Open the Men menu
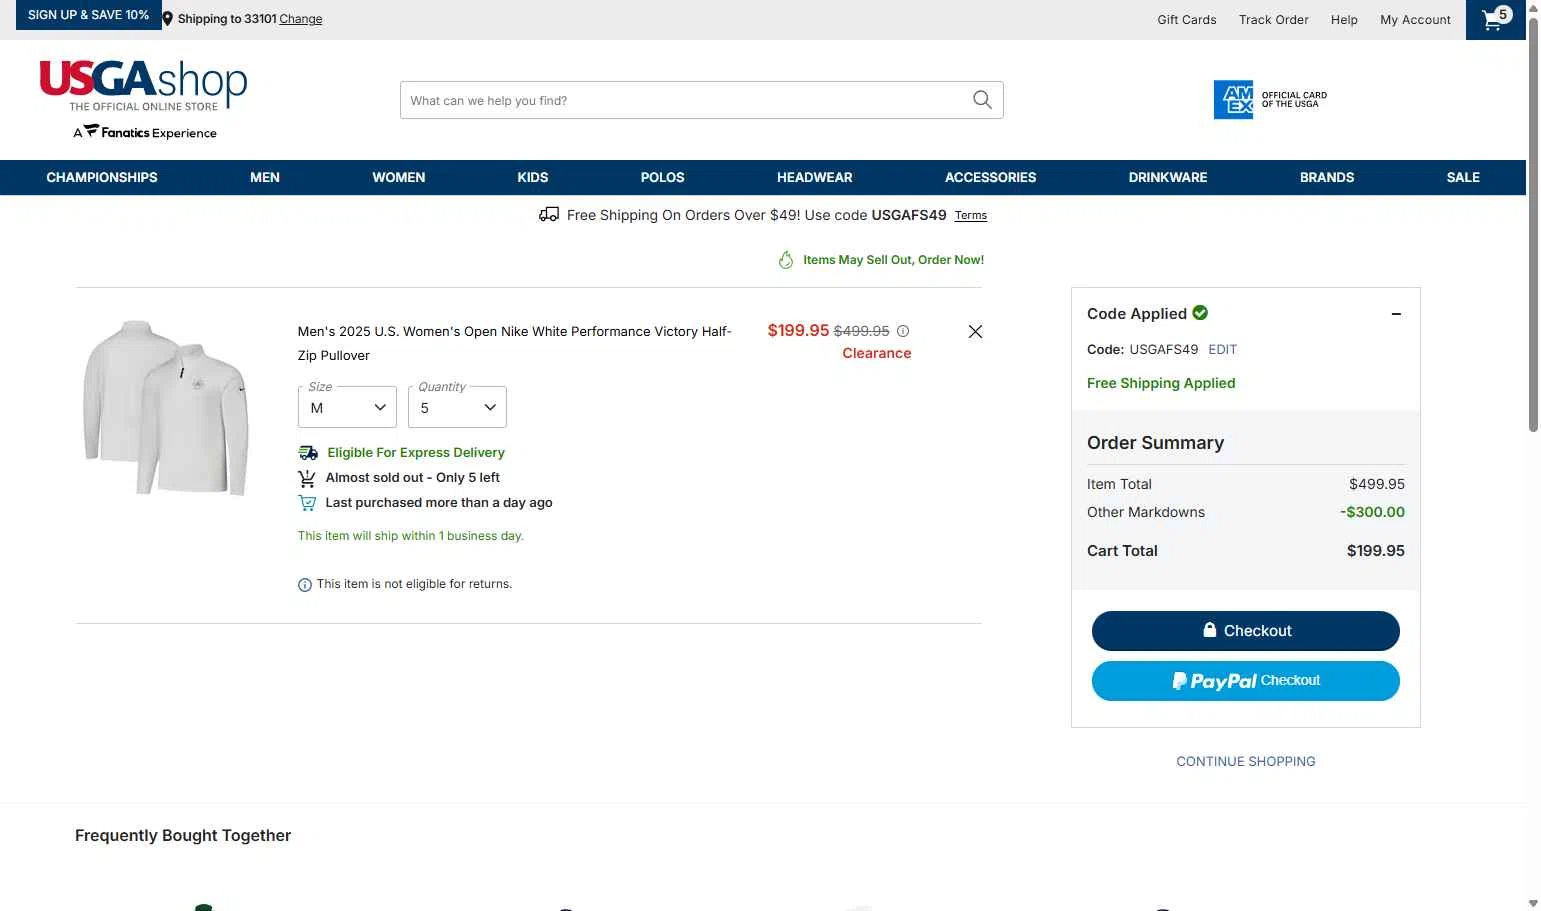 265,177
